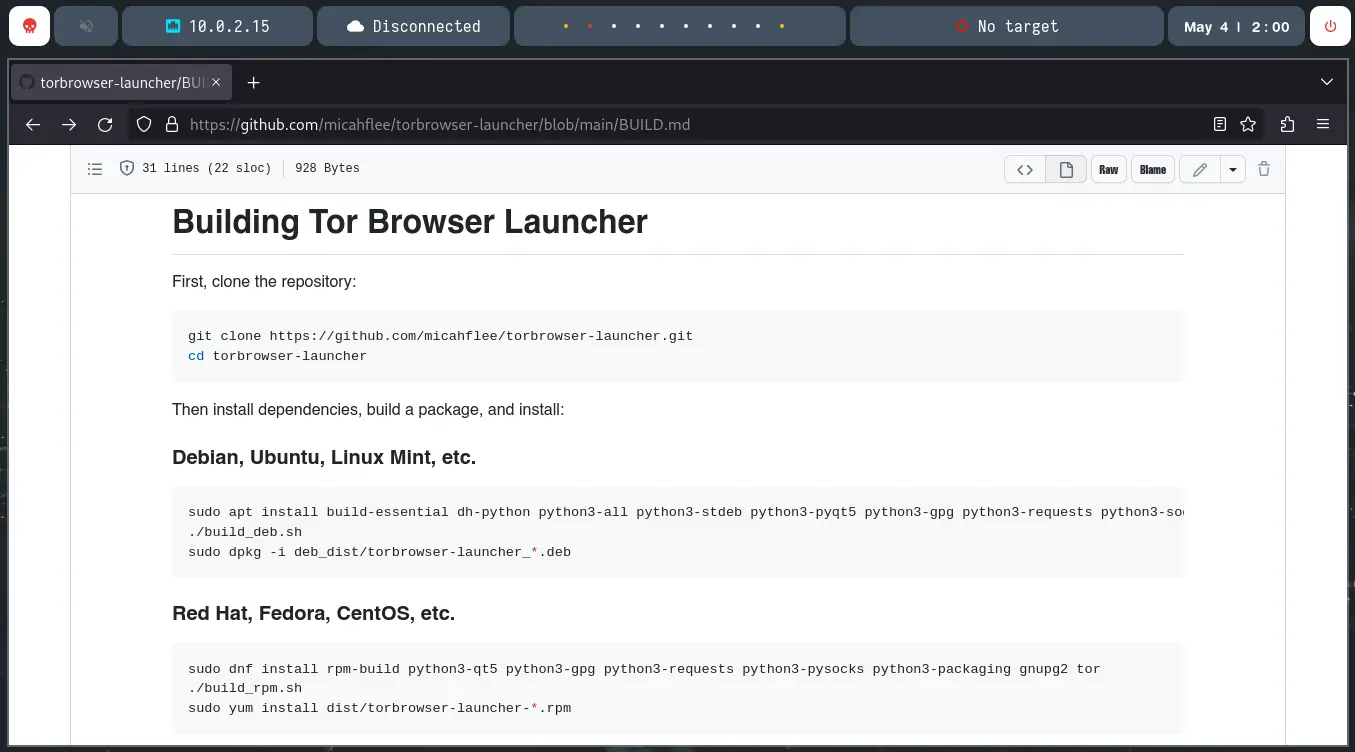This screenshot has height=752, width=1355.
Task: Click the Disconnected cloud status
Action: click(413, 27)
